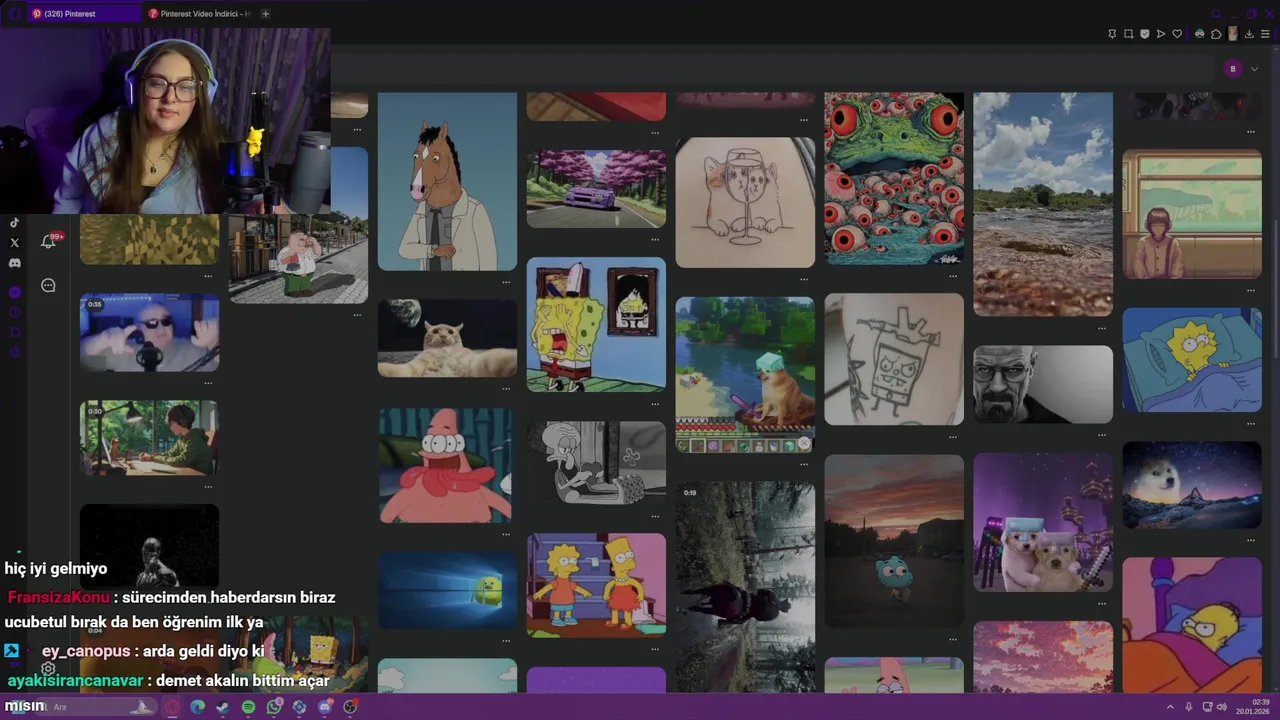This screenshot has width=1280, height=720.
Task: Open Pinterest notifications bell with 99+ badge
Action: pos(48,241)
